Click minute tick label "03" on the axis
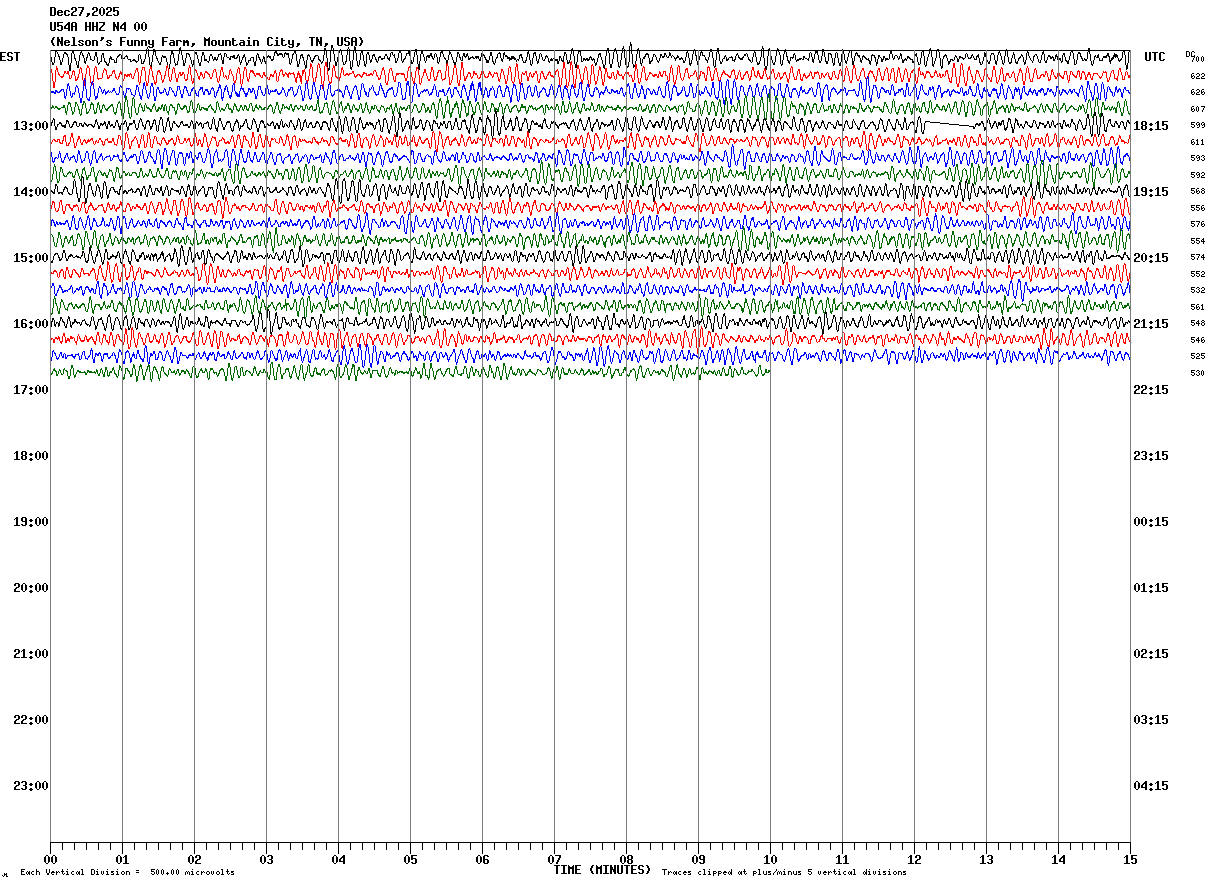 coord(266,859)
